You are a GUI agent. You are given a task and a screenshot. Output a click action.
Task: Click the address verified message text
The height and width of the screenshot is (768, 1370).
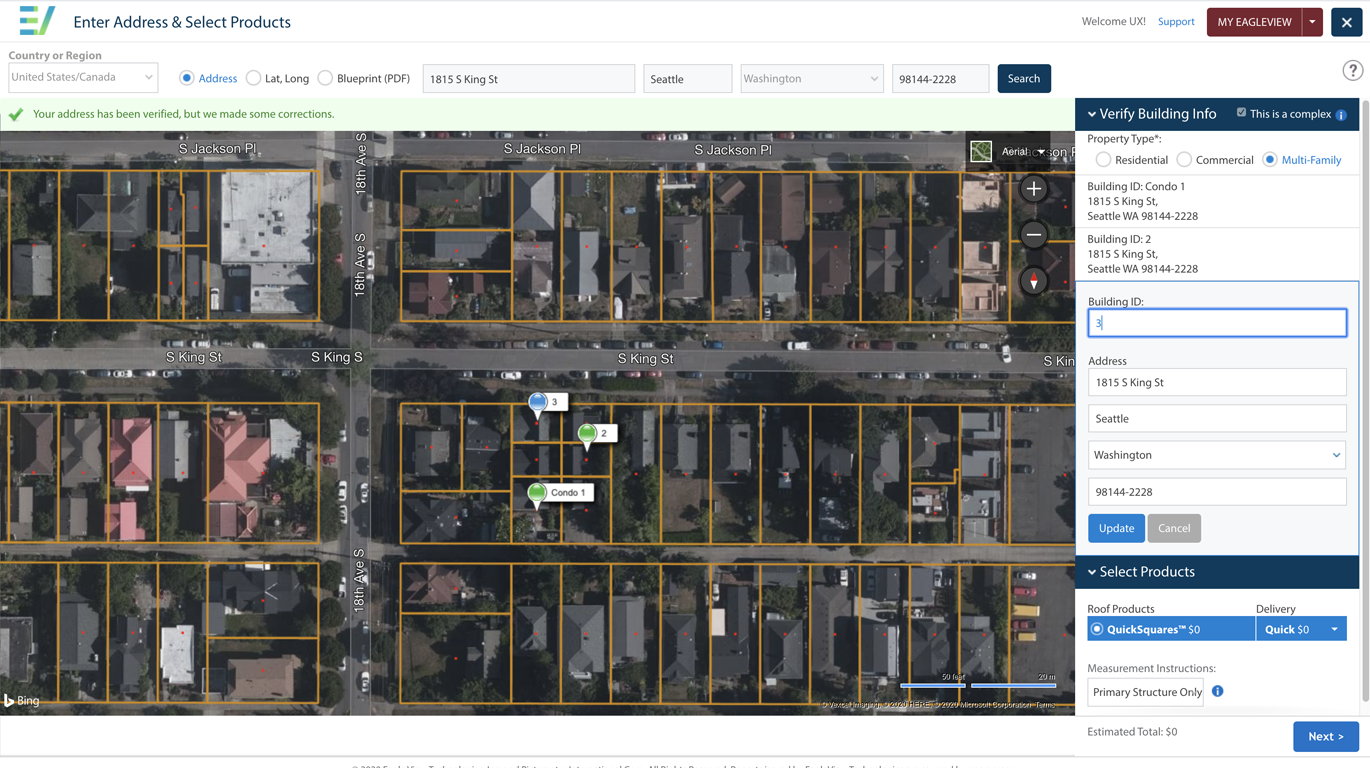pyautogui.click(x=183, y=114)
